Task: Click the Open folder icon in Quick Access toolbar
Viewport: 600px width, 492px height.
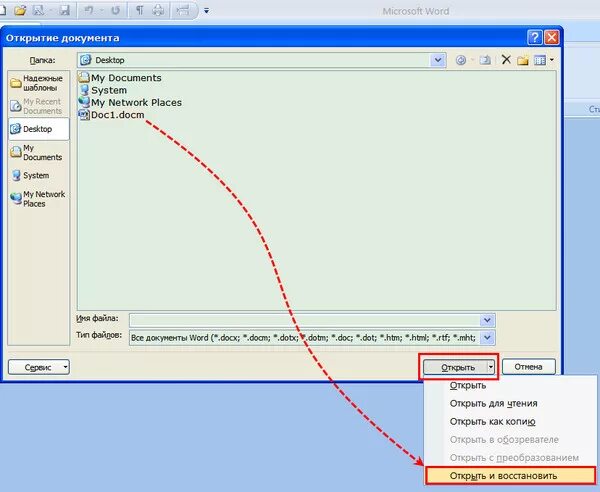Action: pyautogui.click(x=20, y=10)
